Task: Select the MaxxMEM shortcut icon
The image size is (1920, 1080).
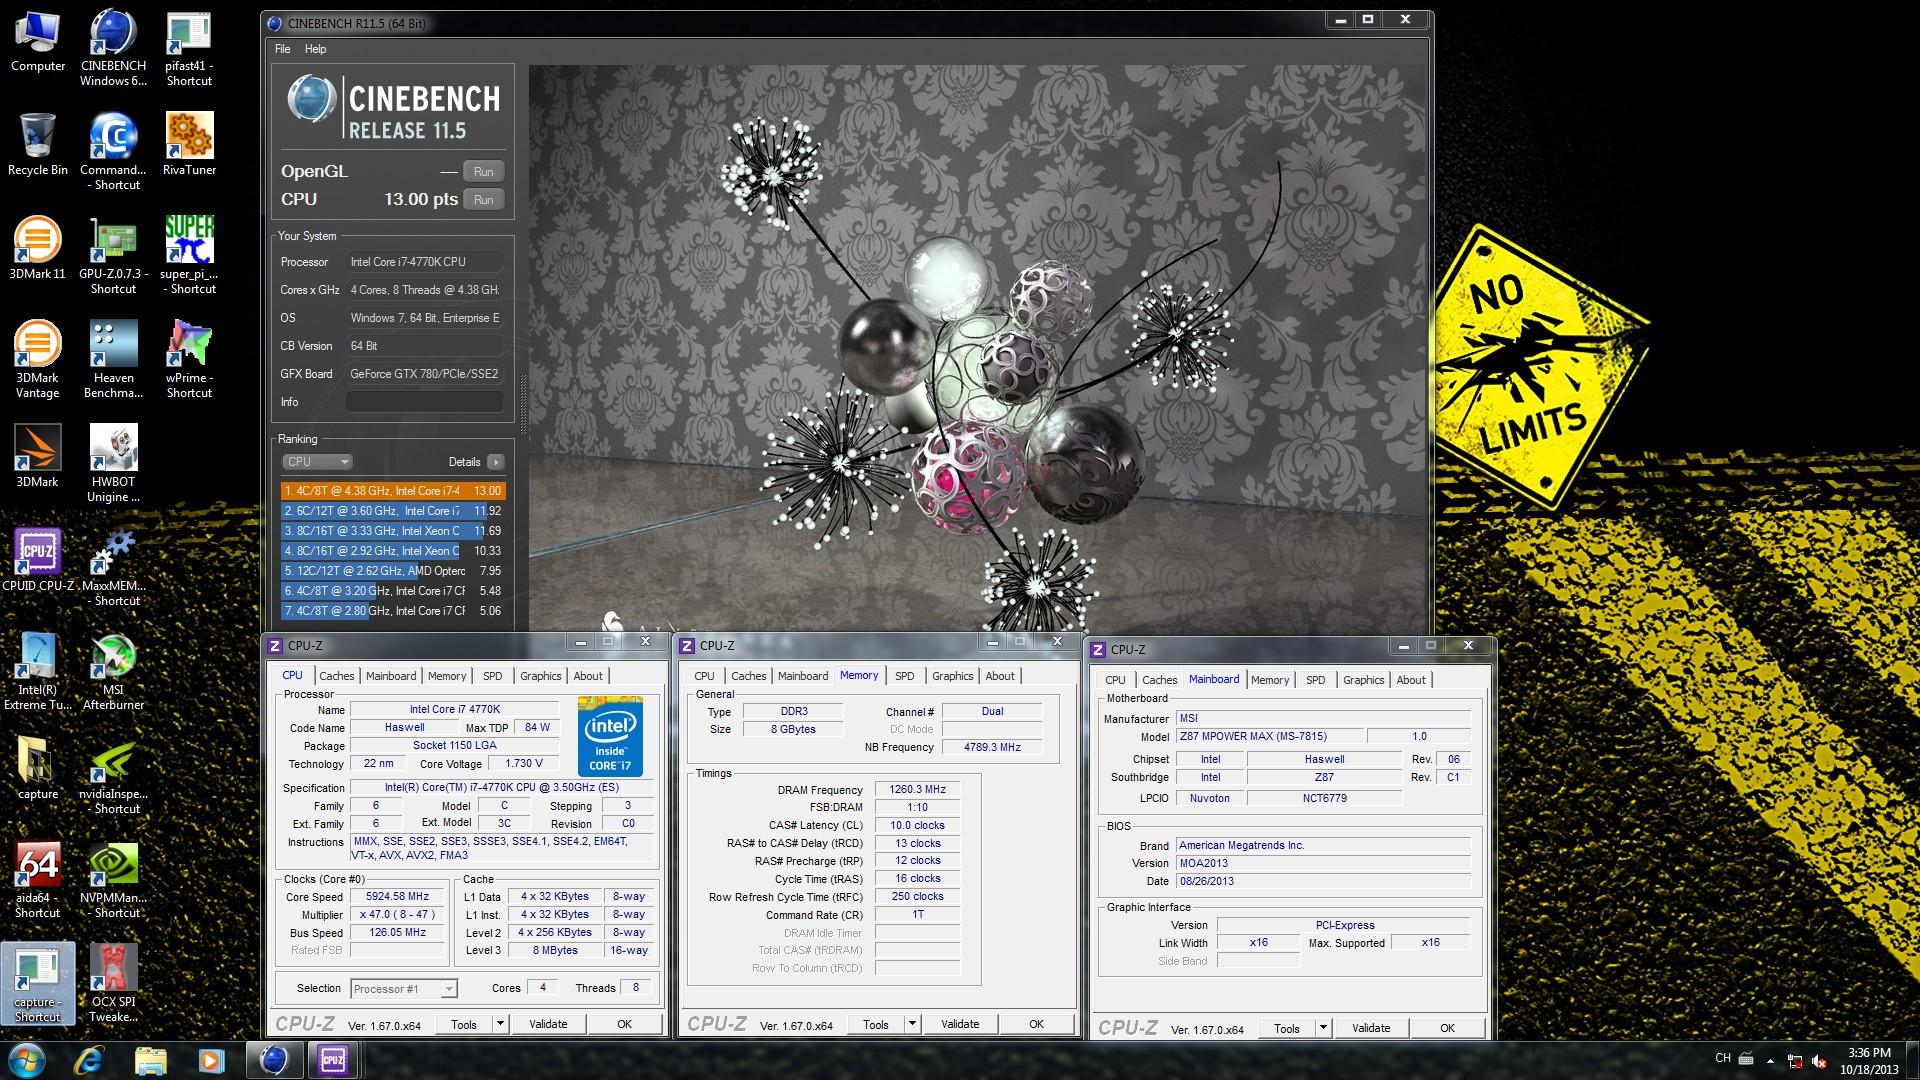Action: click(x=113, y=568)
